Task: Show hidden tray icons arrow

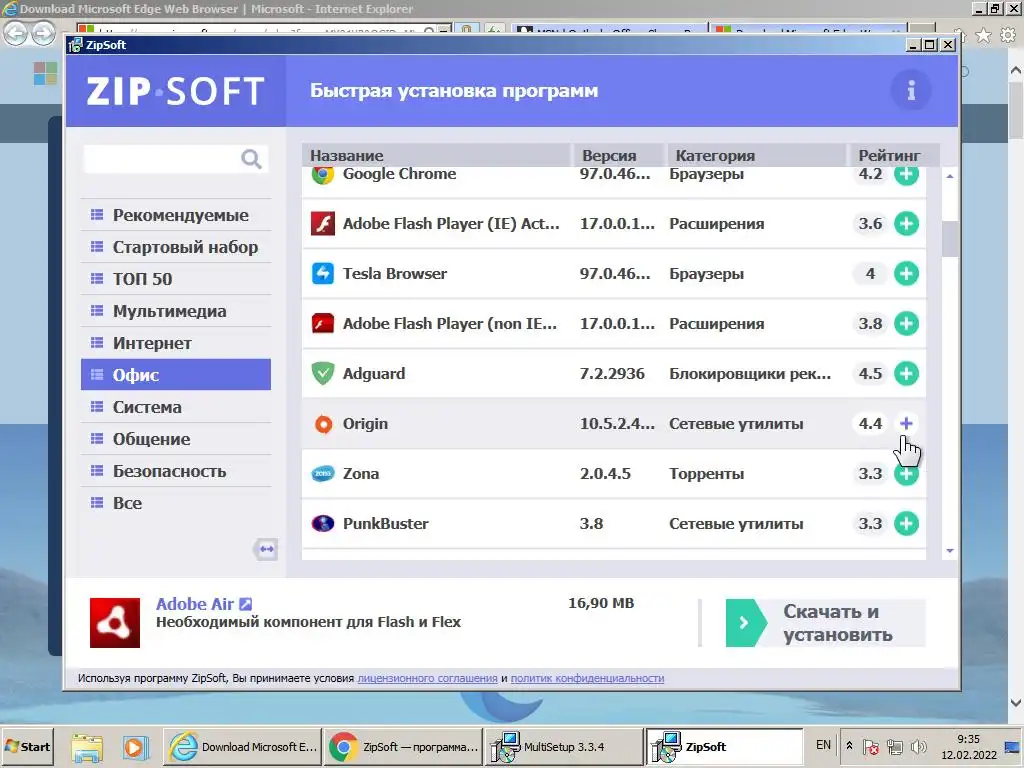Action: 849,745
